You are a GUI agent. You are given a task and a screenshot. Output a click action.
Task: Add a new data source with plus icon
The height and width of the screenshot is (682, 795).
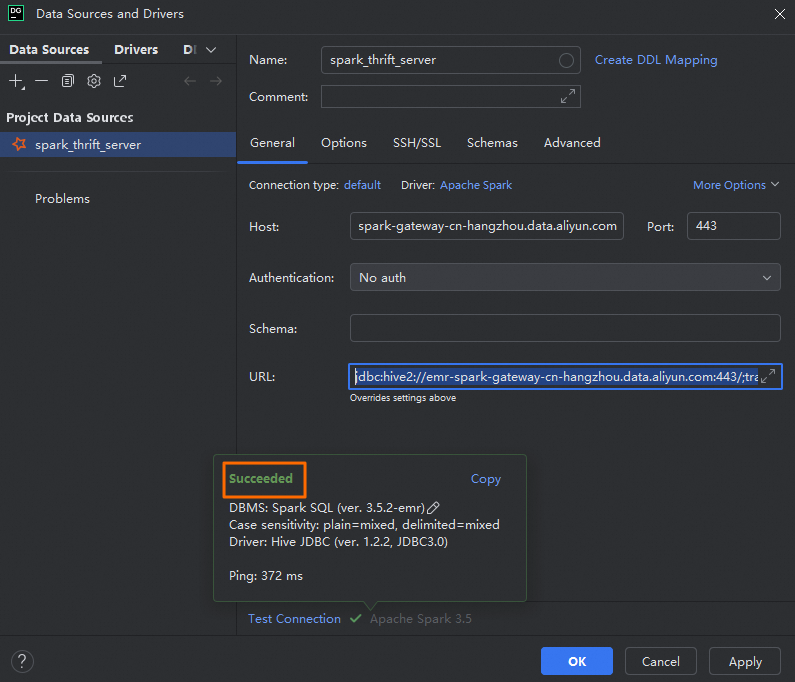16,81
